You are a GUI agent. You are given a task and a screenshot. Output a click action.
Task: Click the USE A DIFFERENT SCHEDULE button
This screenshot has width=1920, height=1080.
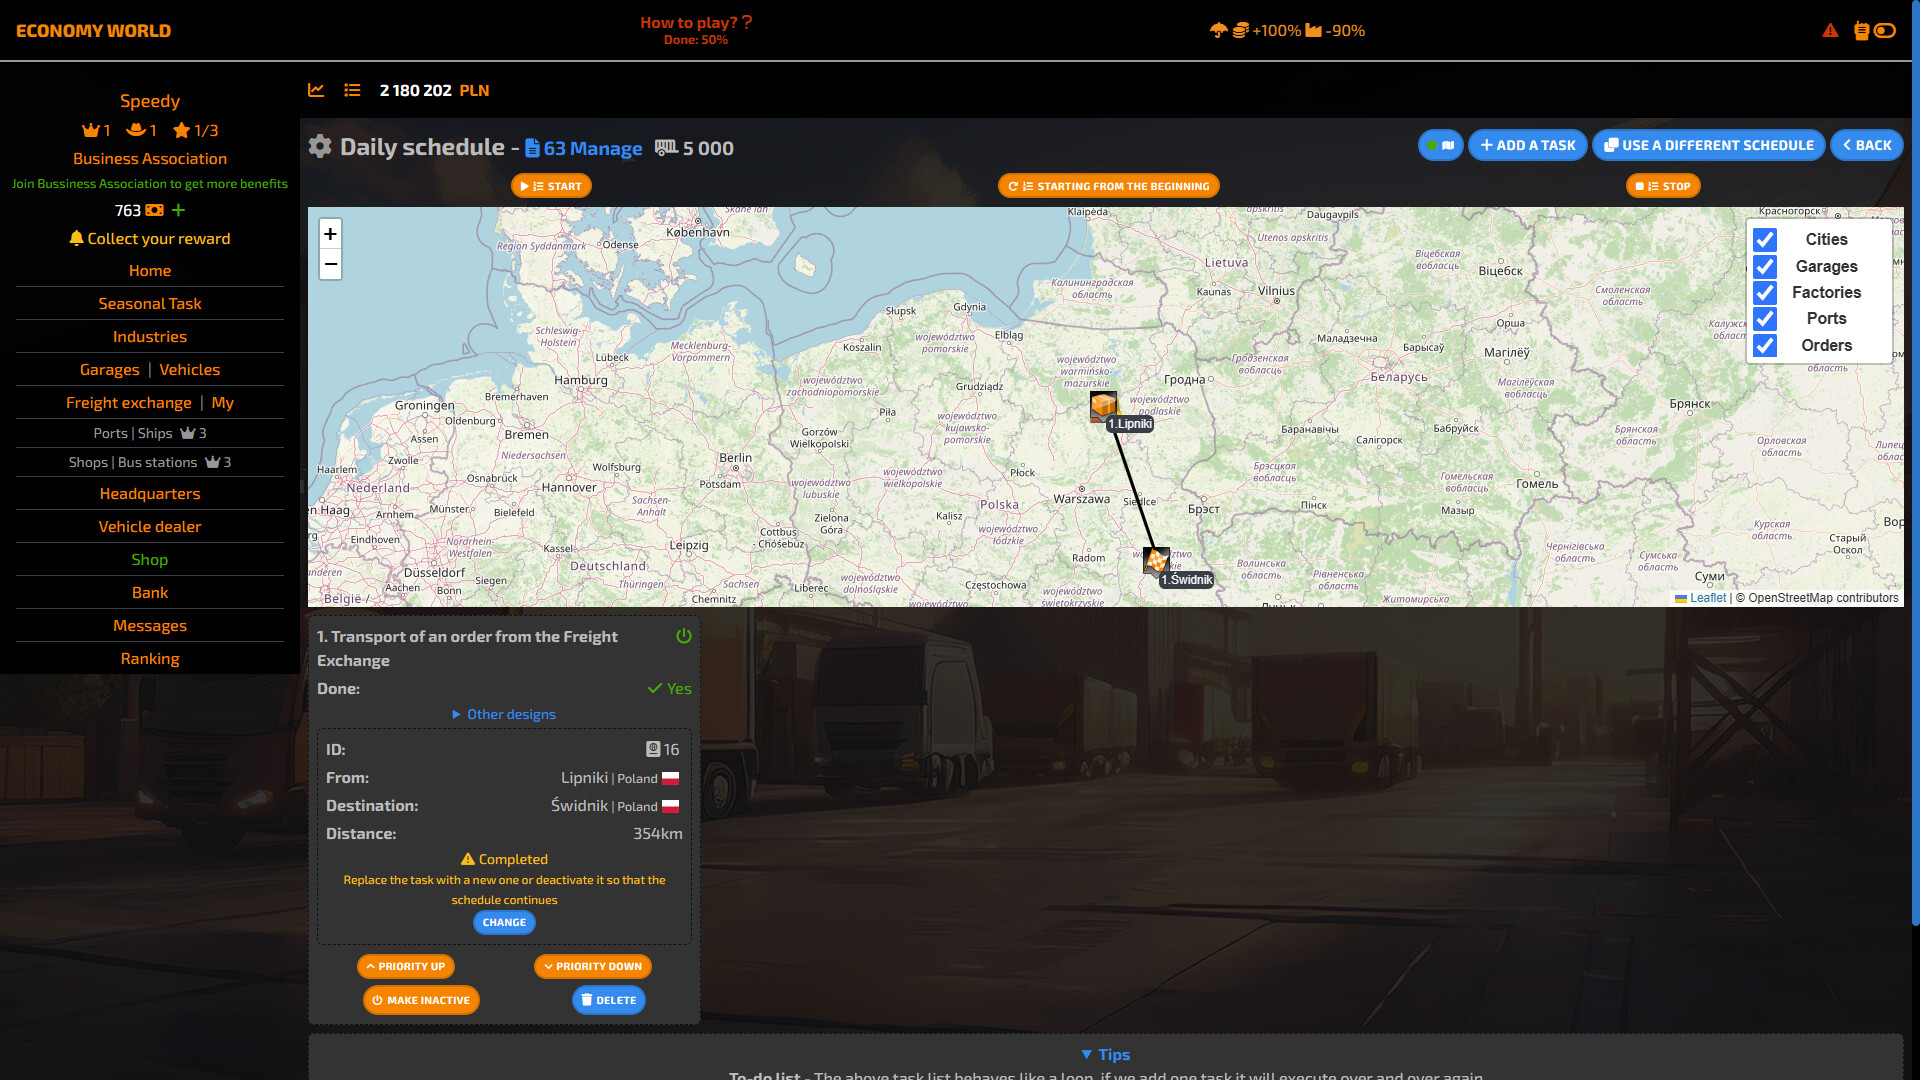point(1708,145)
